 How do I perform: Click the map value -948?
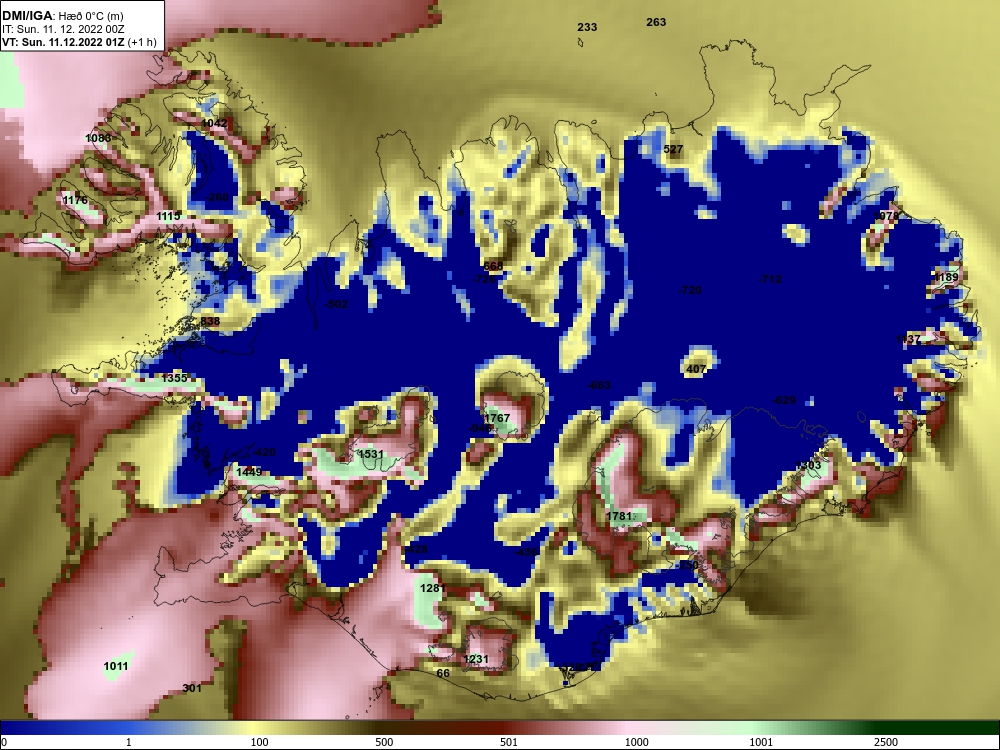point(480,428)
